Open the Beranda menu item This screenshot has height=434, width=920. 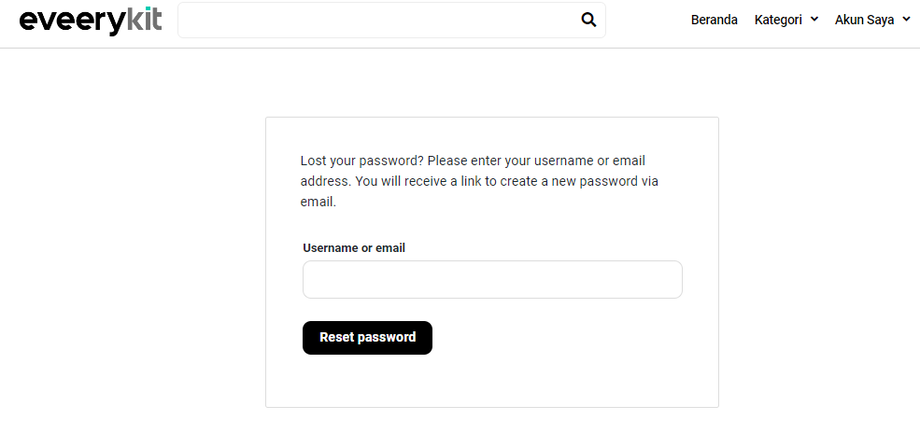714,20
